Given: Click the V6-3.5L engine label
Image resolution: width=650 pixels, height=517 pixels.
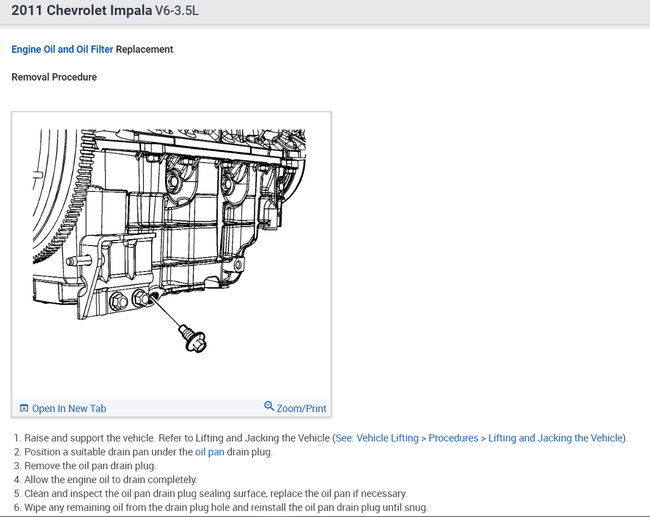Looking at the screenshot, I should [x=177, y=11].
